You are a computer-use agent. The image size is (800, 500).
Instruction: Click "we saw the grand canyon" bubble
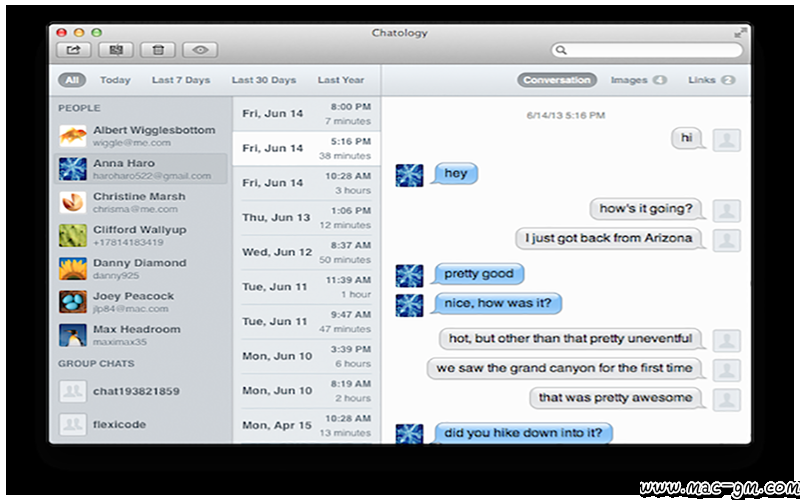564,368
